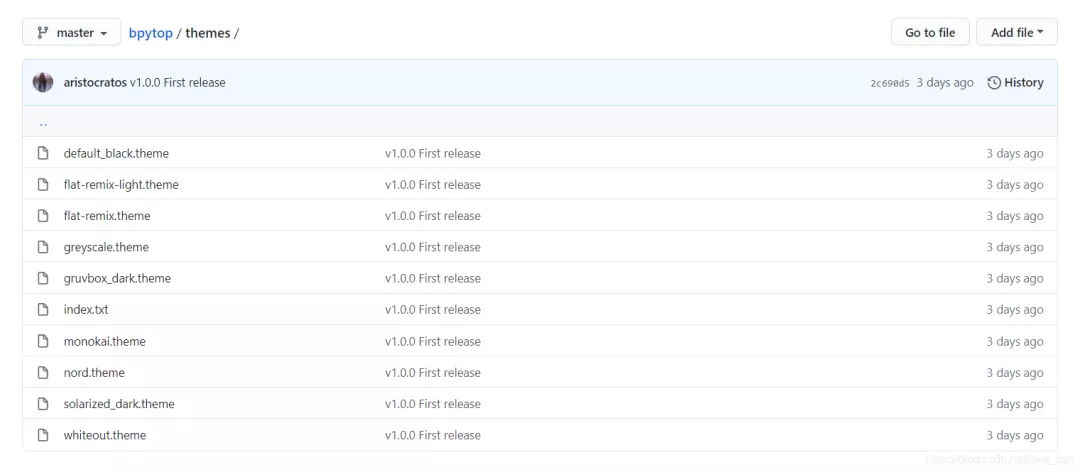Viewport: 1080px width, 472px height.
Task: Click file icon beside solarized_dark.theme
Action: click(x=43, y=404)
